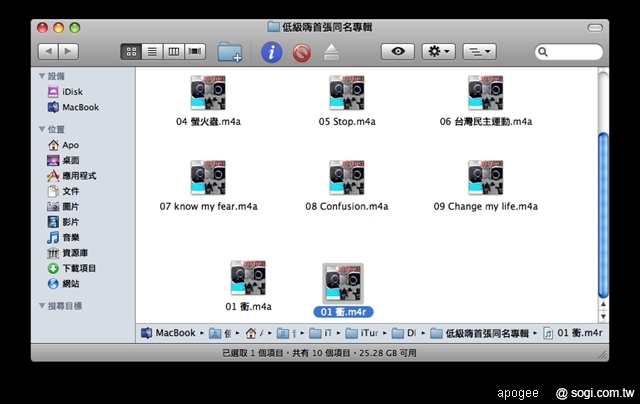This screenshot has height=404, width=640.
Task: Click MacBook in the path bar
Action: pos(168,333)
